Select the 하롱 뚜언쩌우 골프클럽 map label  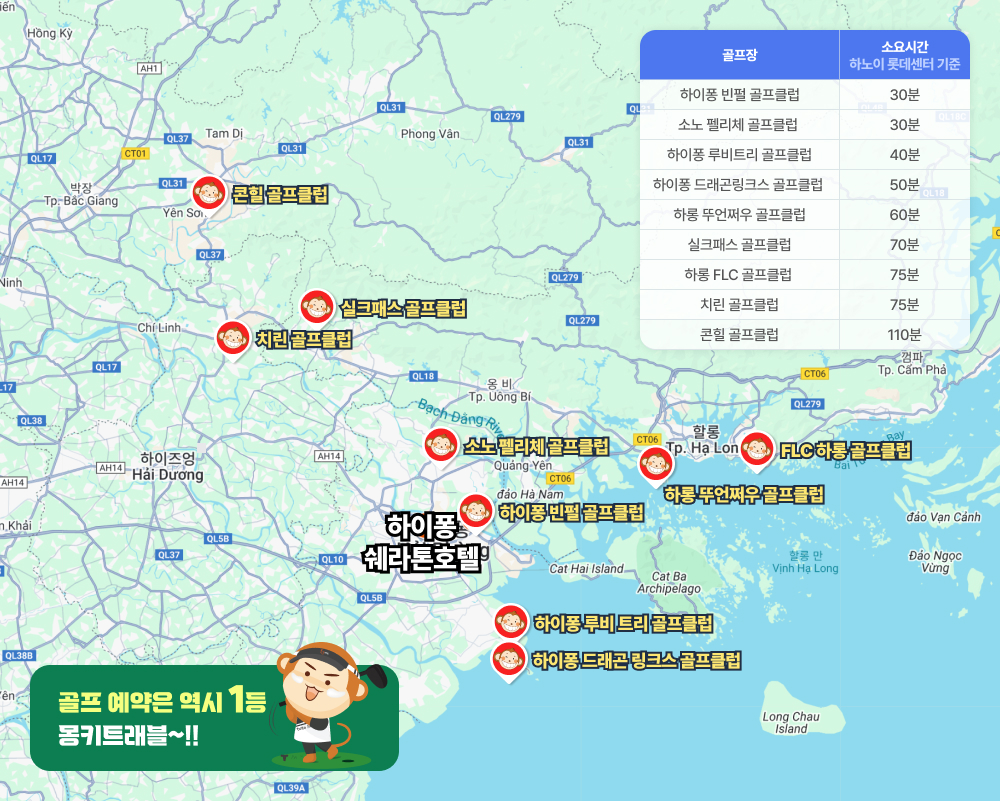pos(744,494)
